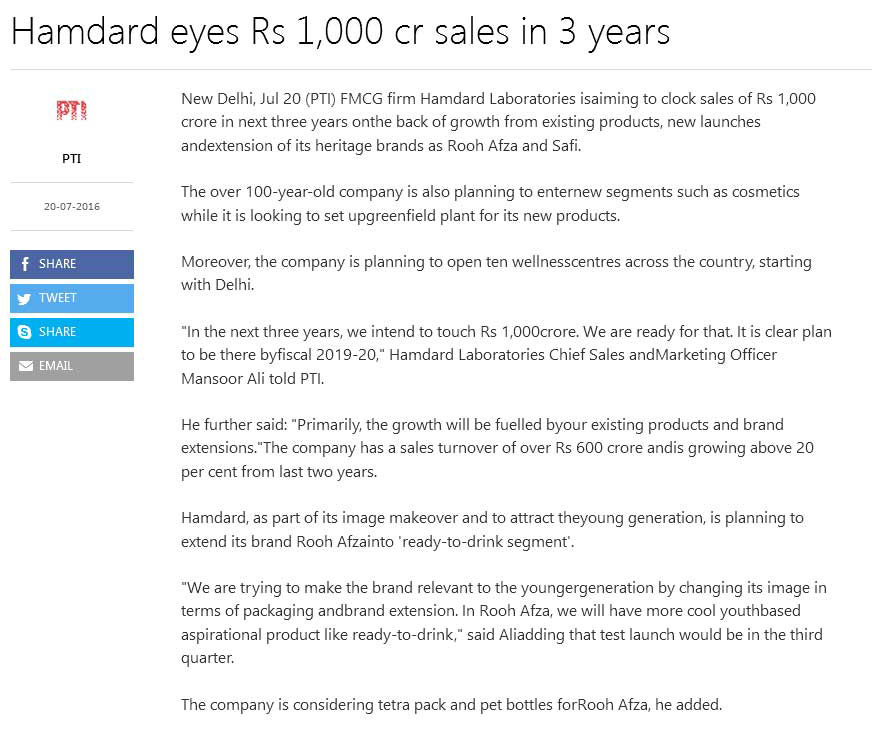Screen dimensions: 872x729
Task: Select the last line about tetra pack bottles
Action: 451,705
